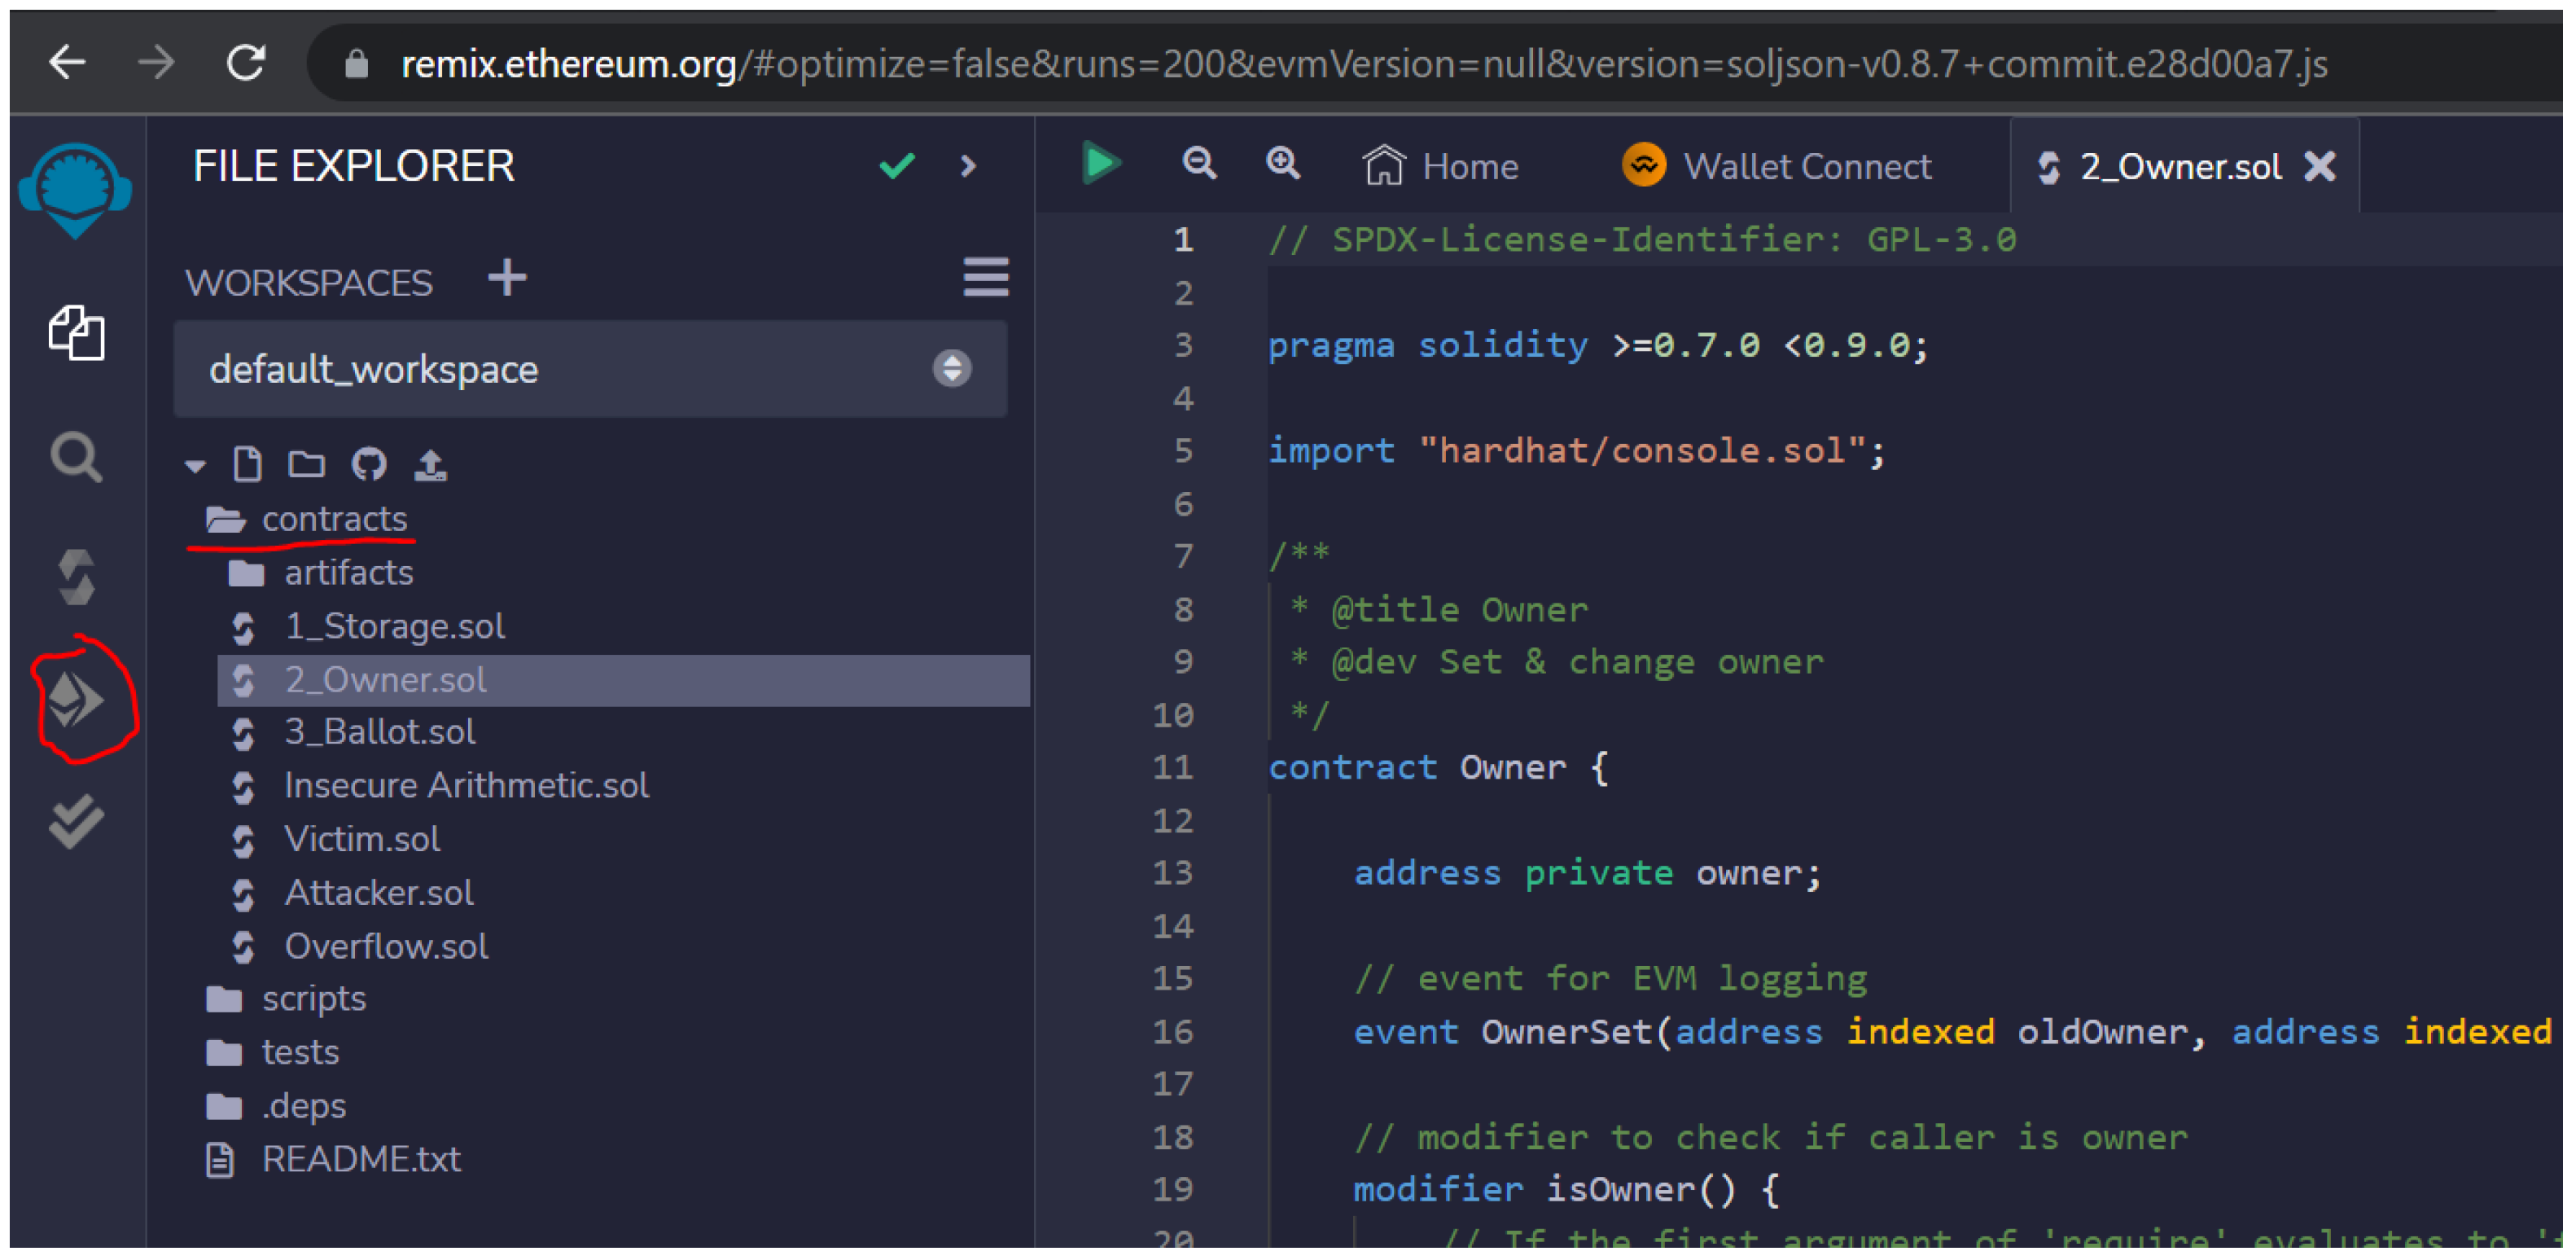Open the search plugin in sidebar

click(76, 459)
